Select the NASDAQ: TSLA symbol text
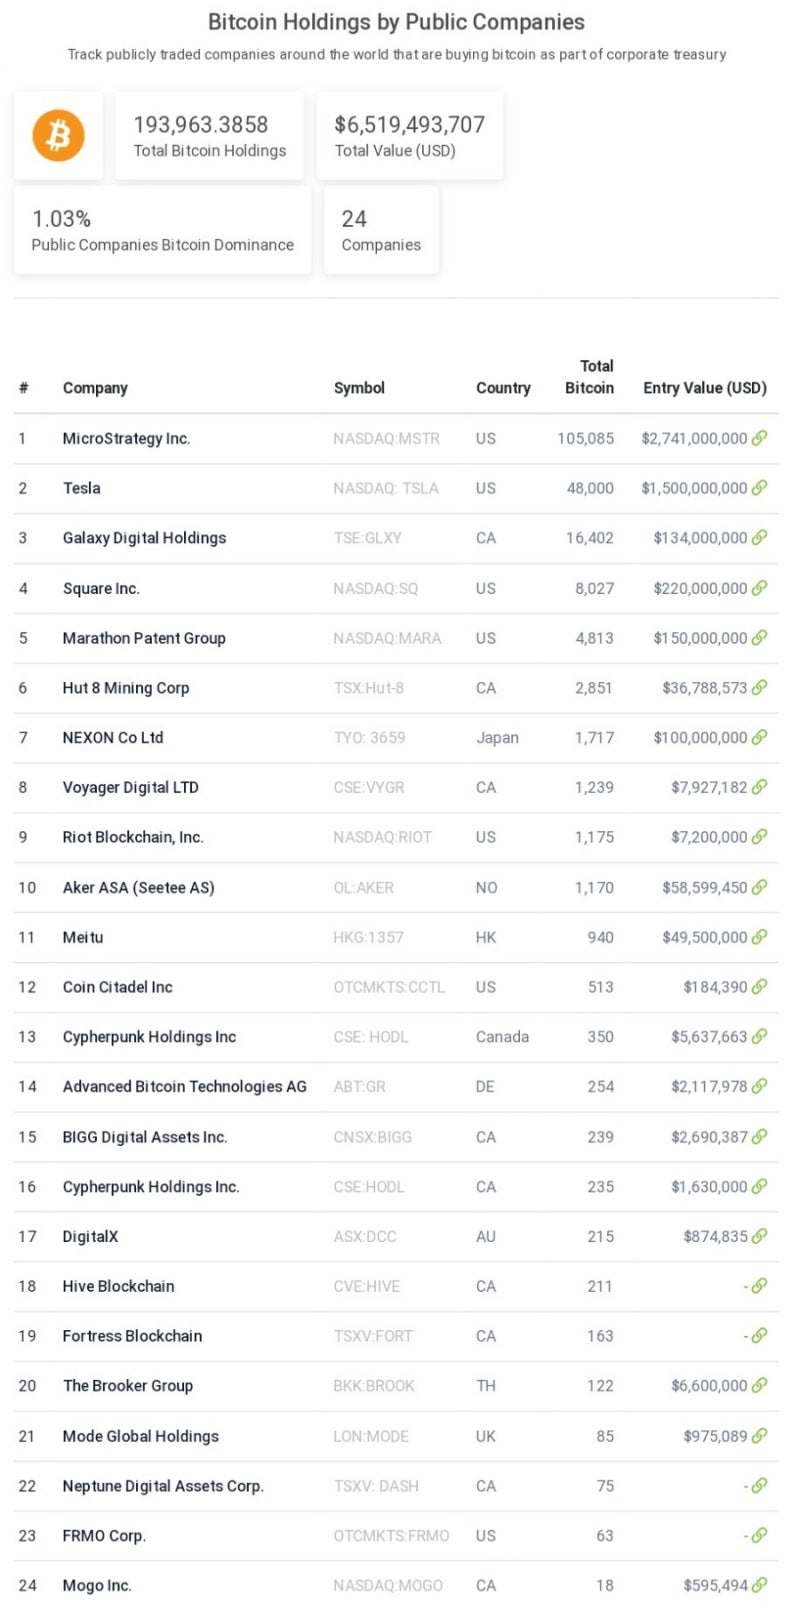Image resolution: width=800 pixels, height=1611 pixels. pyautogui.click(x=386, y=488)
